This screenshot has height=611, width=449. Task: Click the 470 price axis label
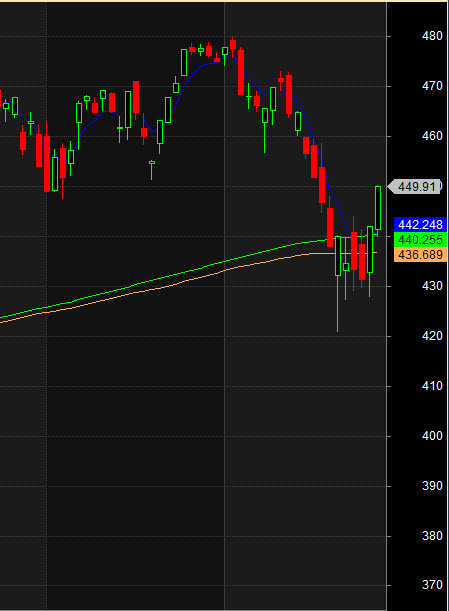432,86
